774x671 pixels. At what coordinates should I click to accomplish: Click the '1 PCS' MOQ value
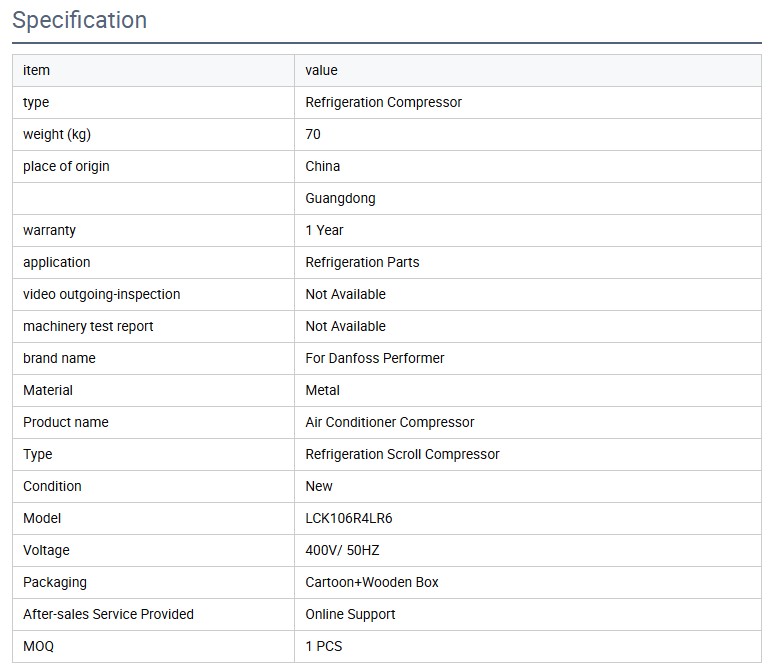click(x=323, y=646)
